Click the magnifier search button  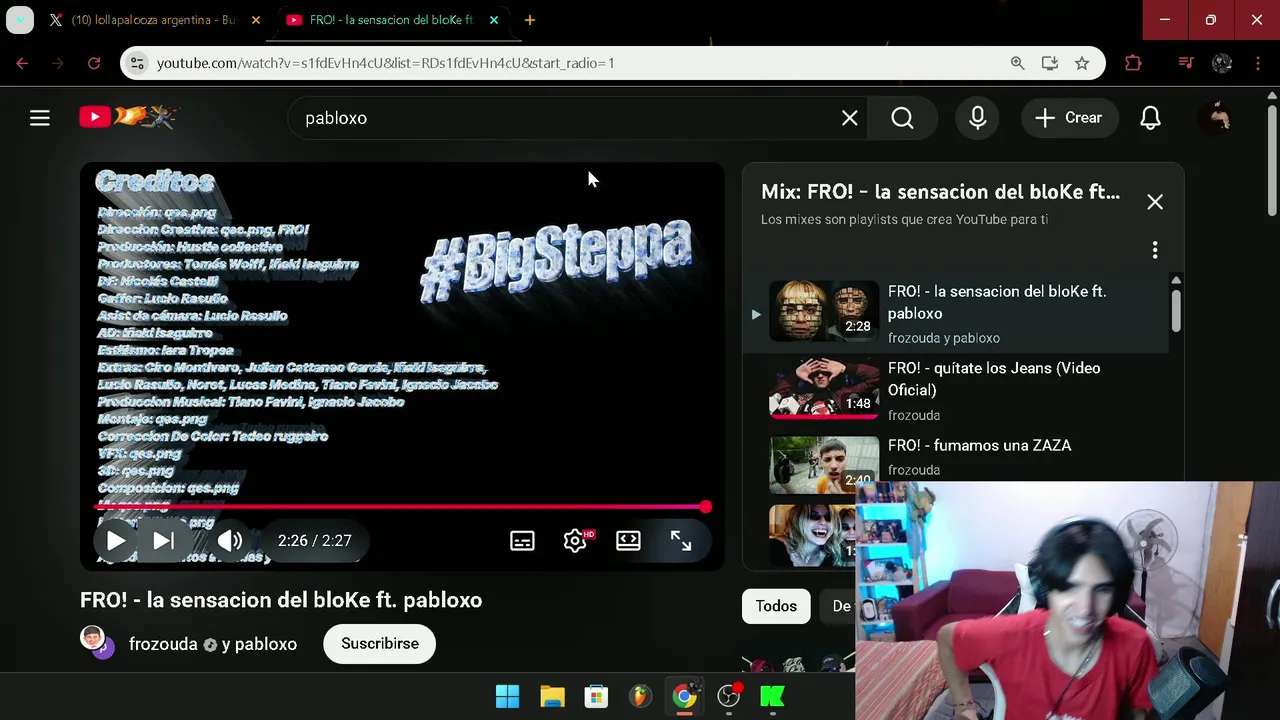902,118
